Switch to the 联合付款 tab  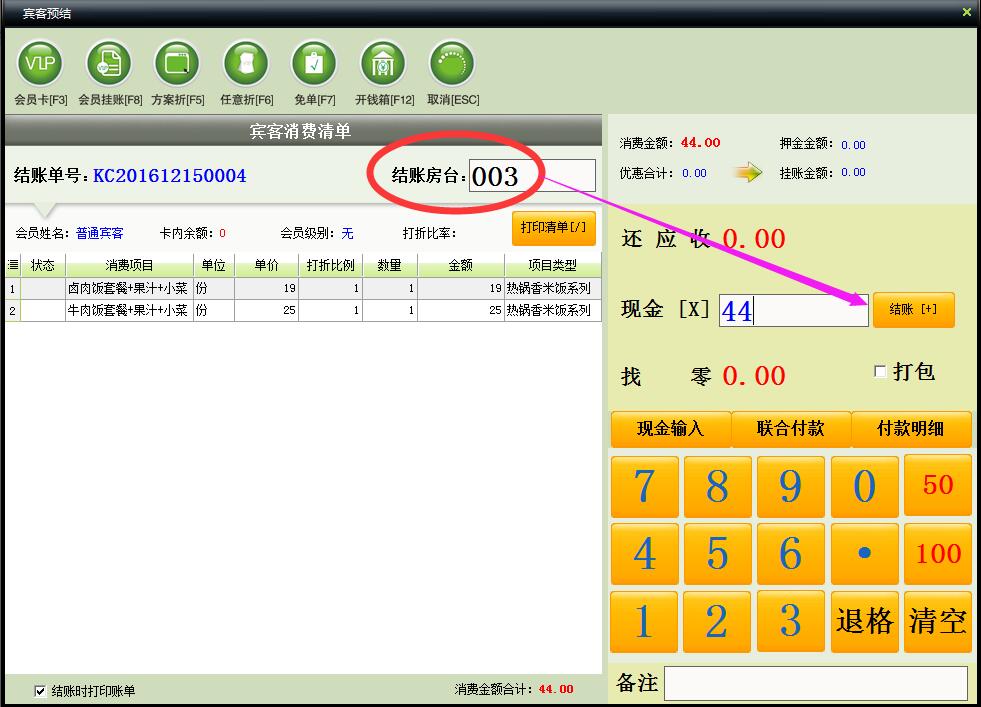[791, 429]
